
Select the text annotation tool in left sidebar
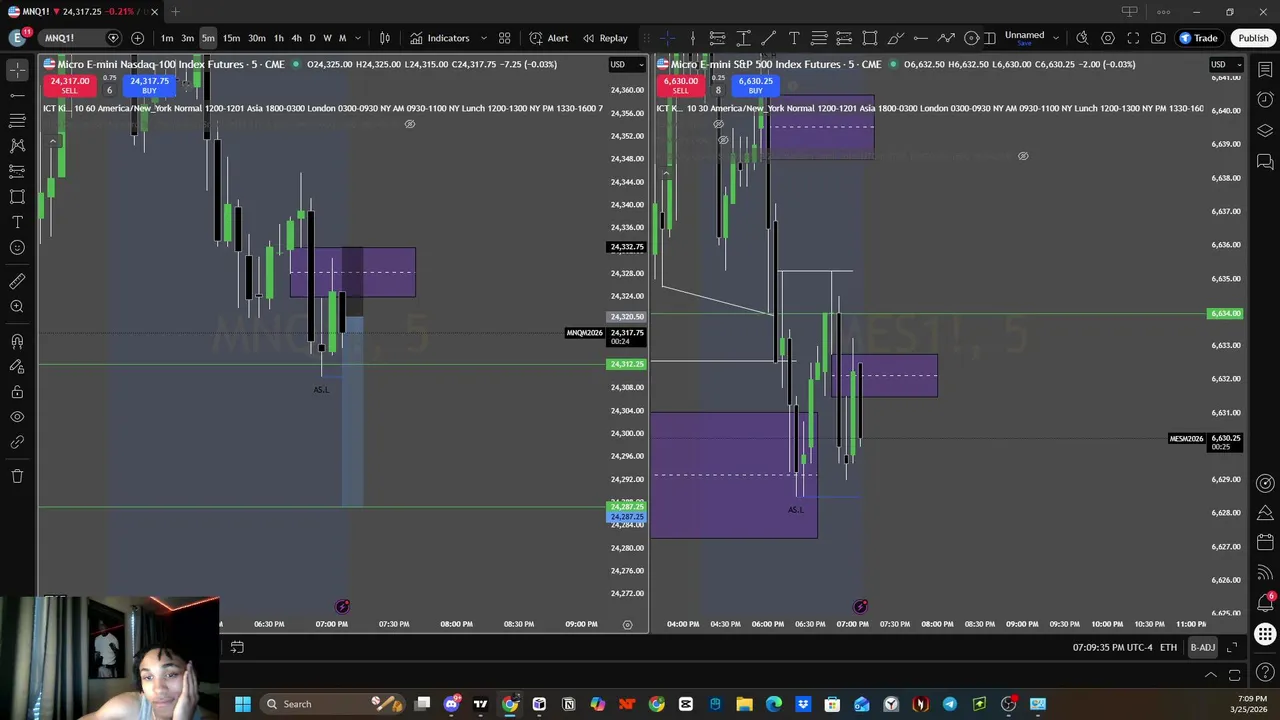17,222
